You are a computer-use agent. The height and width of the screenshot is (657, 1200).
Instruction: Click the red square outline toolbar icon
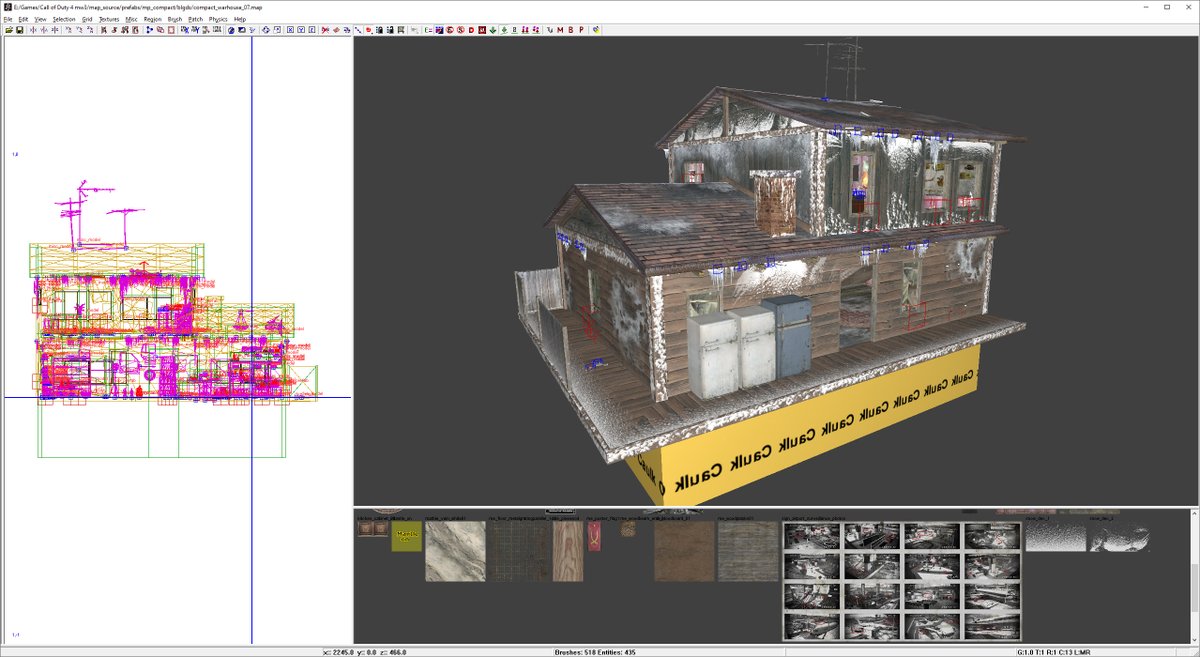tap(171, 30)
